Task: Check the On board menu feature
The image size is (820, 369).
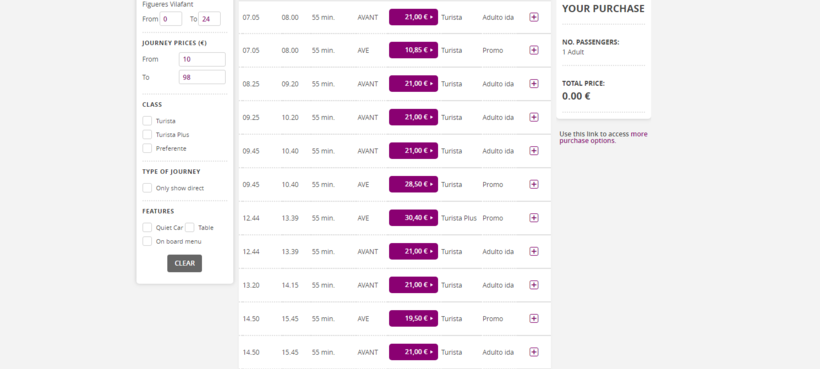Action: pos(147,241)
